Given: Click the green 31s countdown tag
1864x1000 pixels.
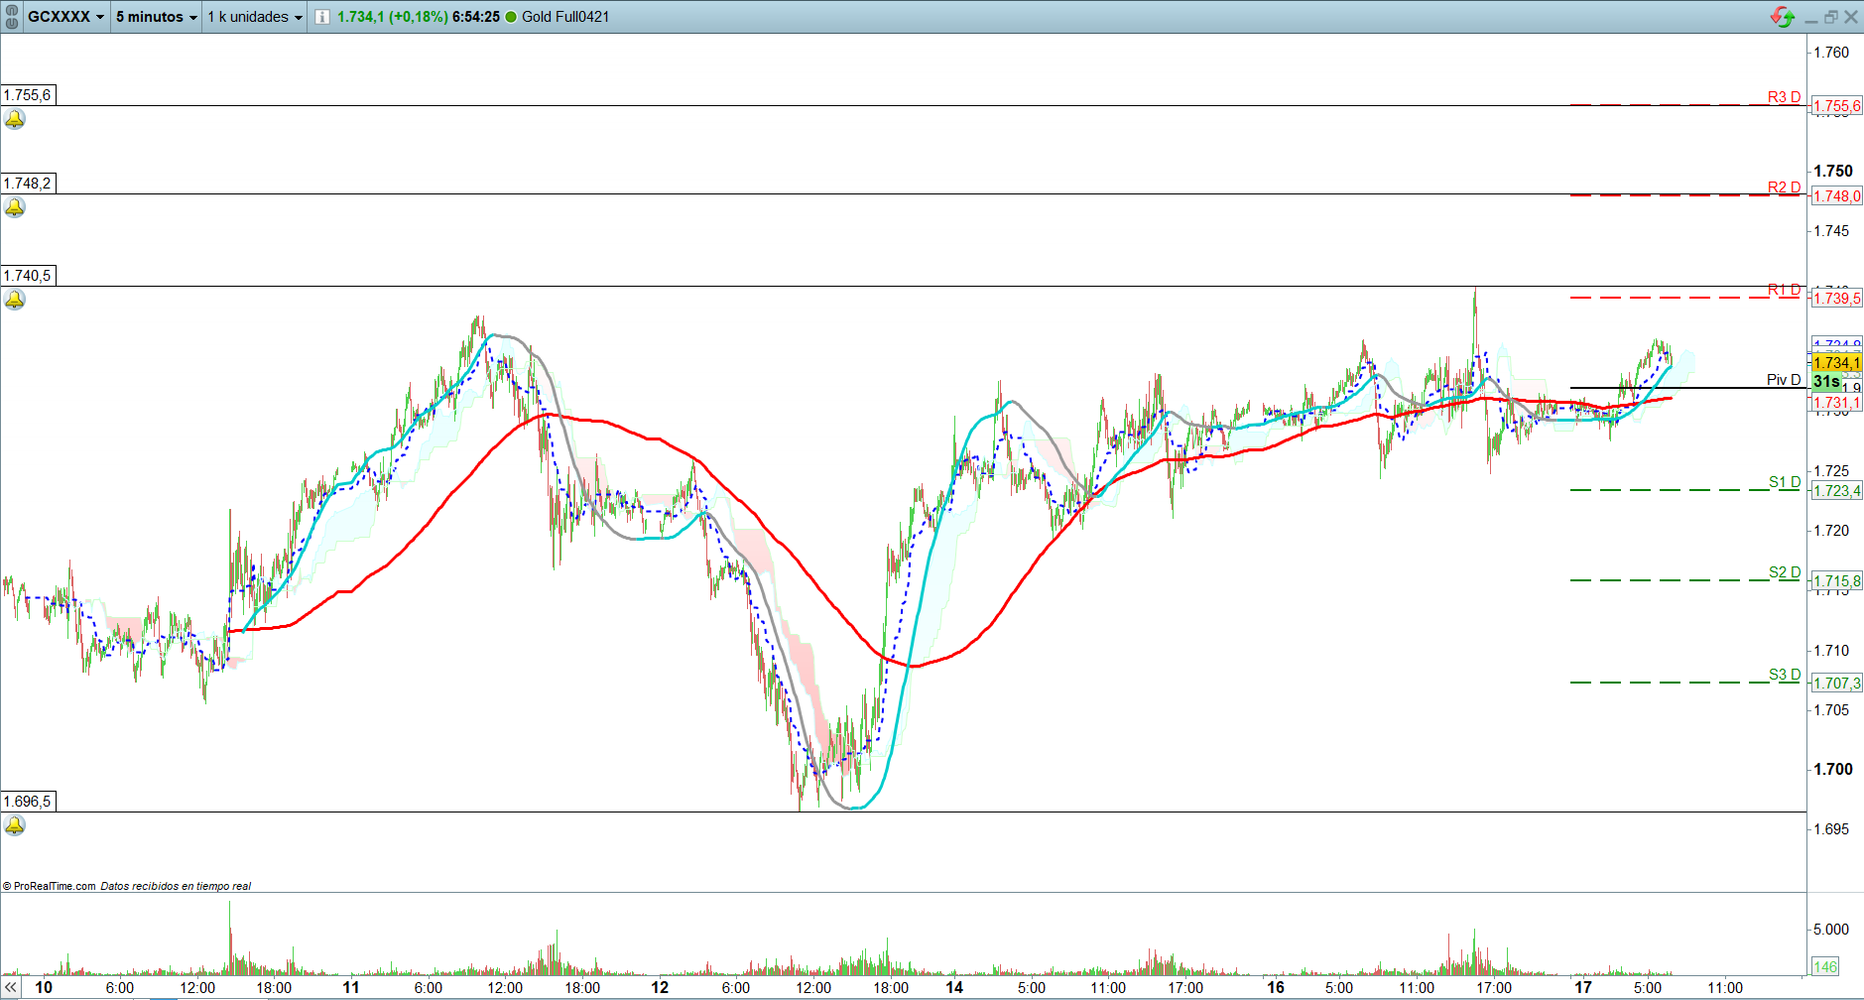Looking at the screenshot, I should click(x=1827, y=382).
